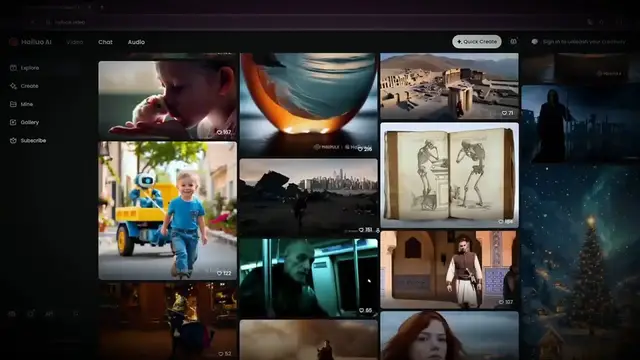Open the city skyline at dusk video
The width and height of the screenshot is (640, 360).
point(309,198)
